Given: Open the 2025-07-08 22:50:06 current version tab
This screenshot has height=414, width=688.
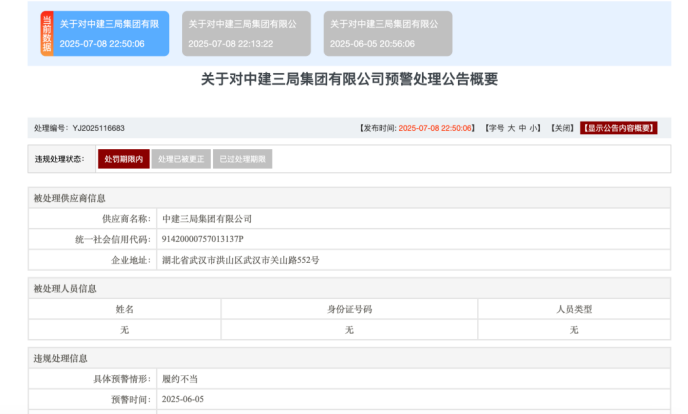Looking at the screenshot, I should point(110,33).
